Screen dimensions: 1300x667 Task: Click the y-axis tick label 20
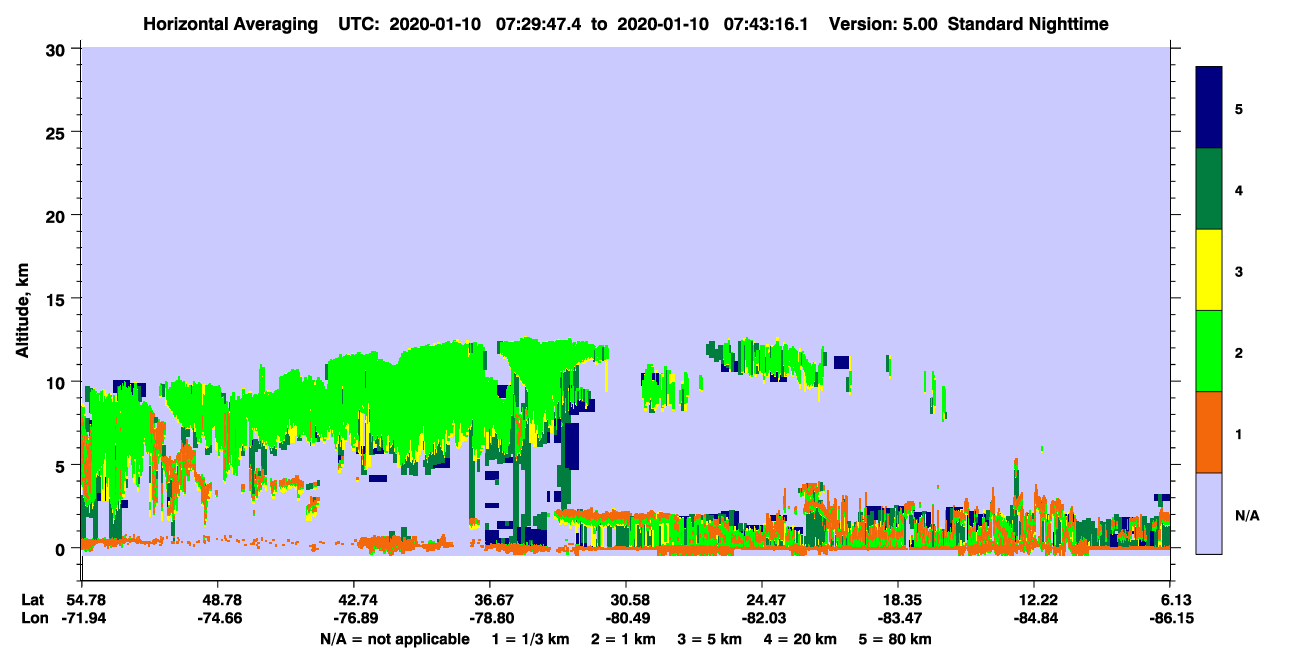coord(58,215)
